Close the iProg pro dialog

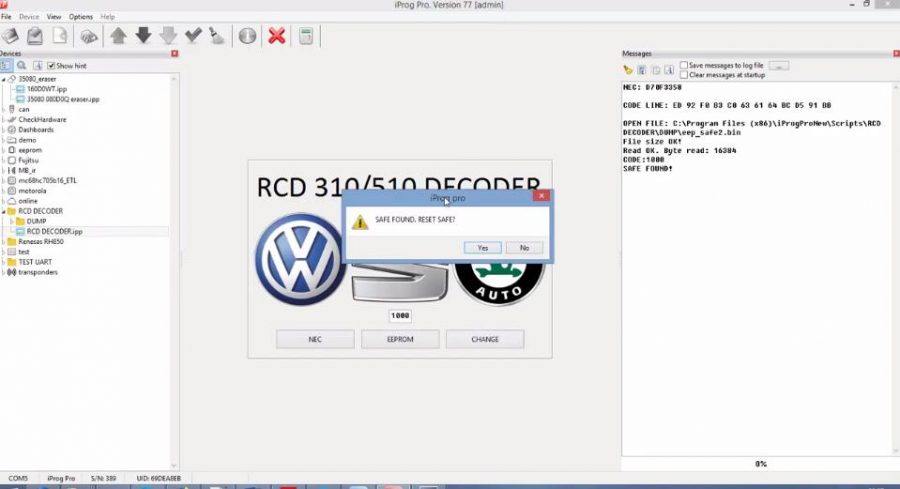point(541,196)
